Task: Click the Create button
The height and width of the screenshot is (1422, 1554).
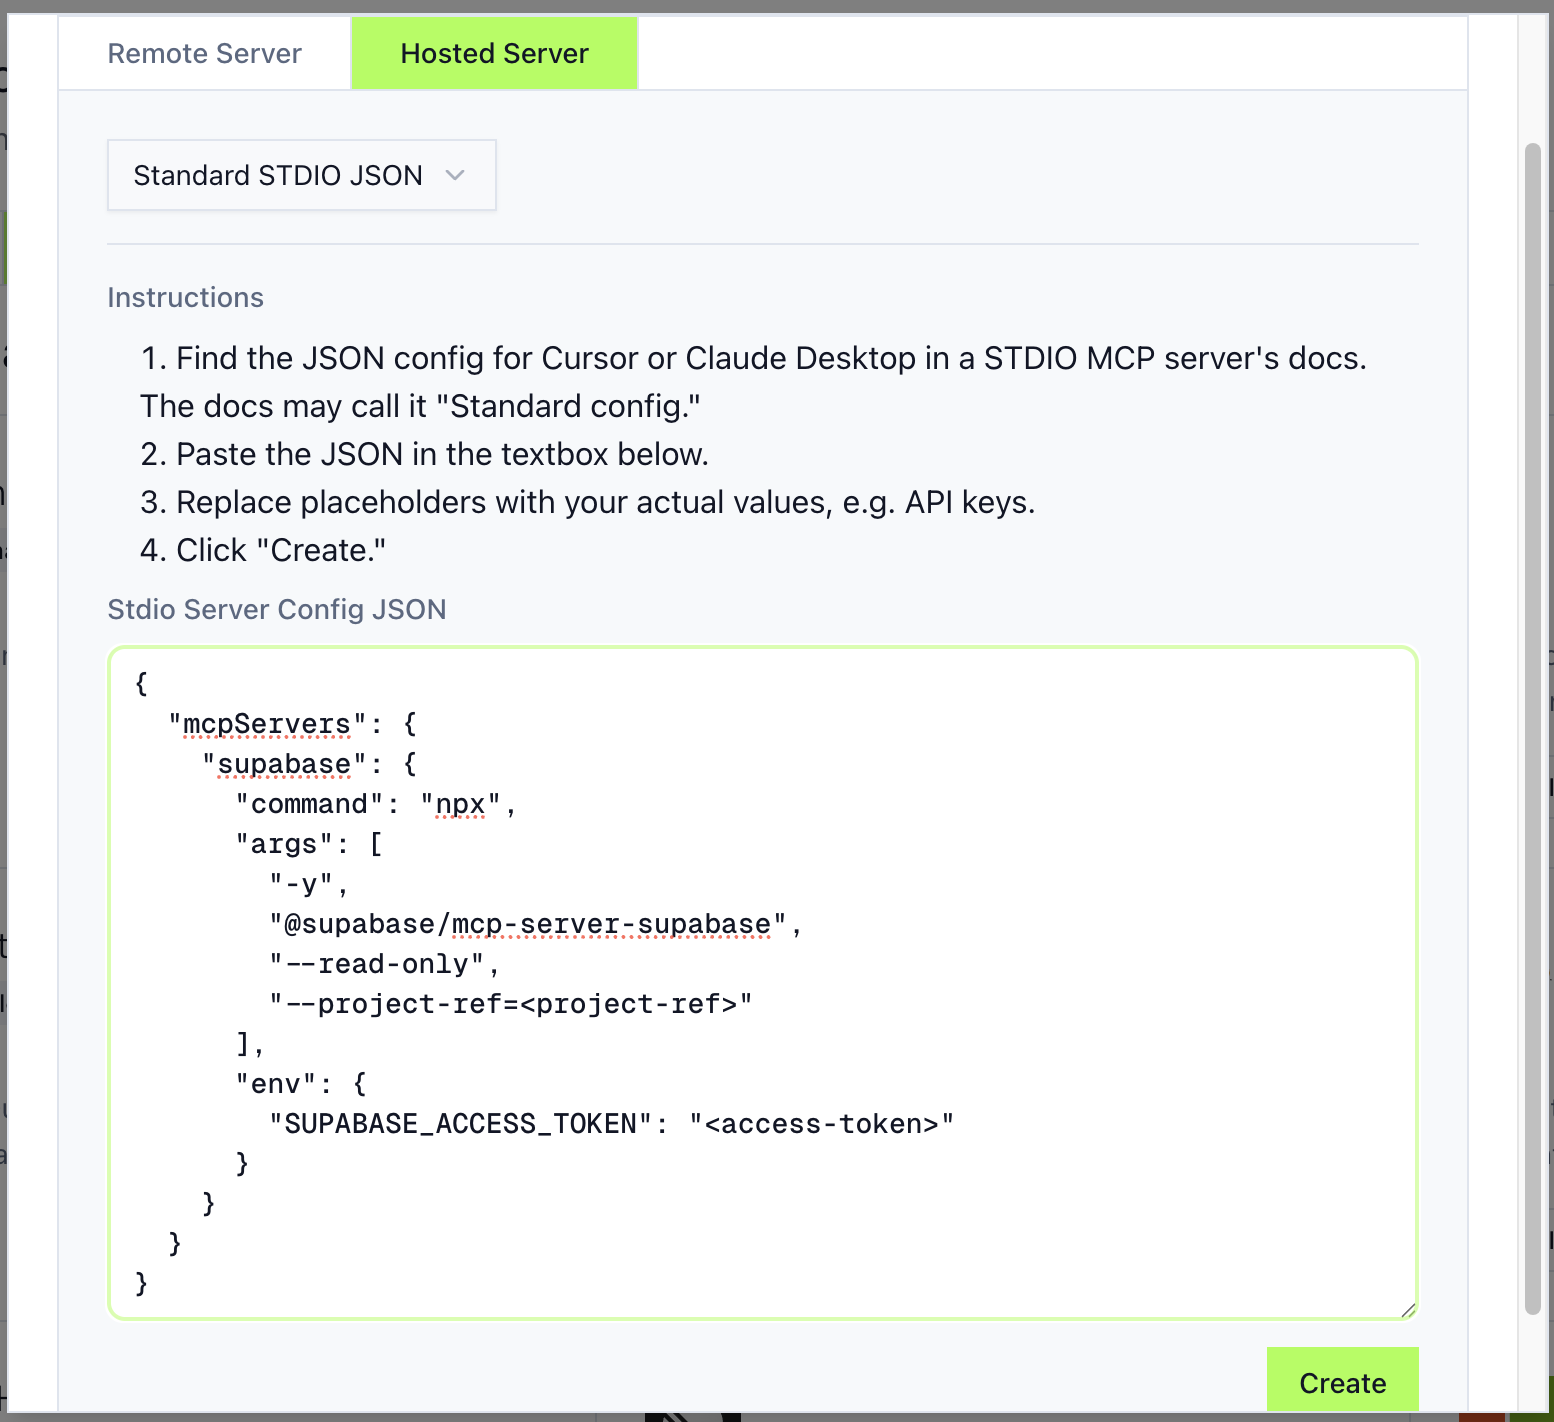Action: 1342,1382
